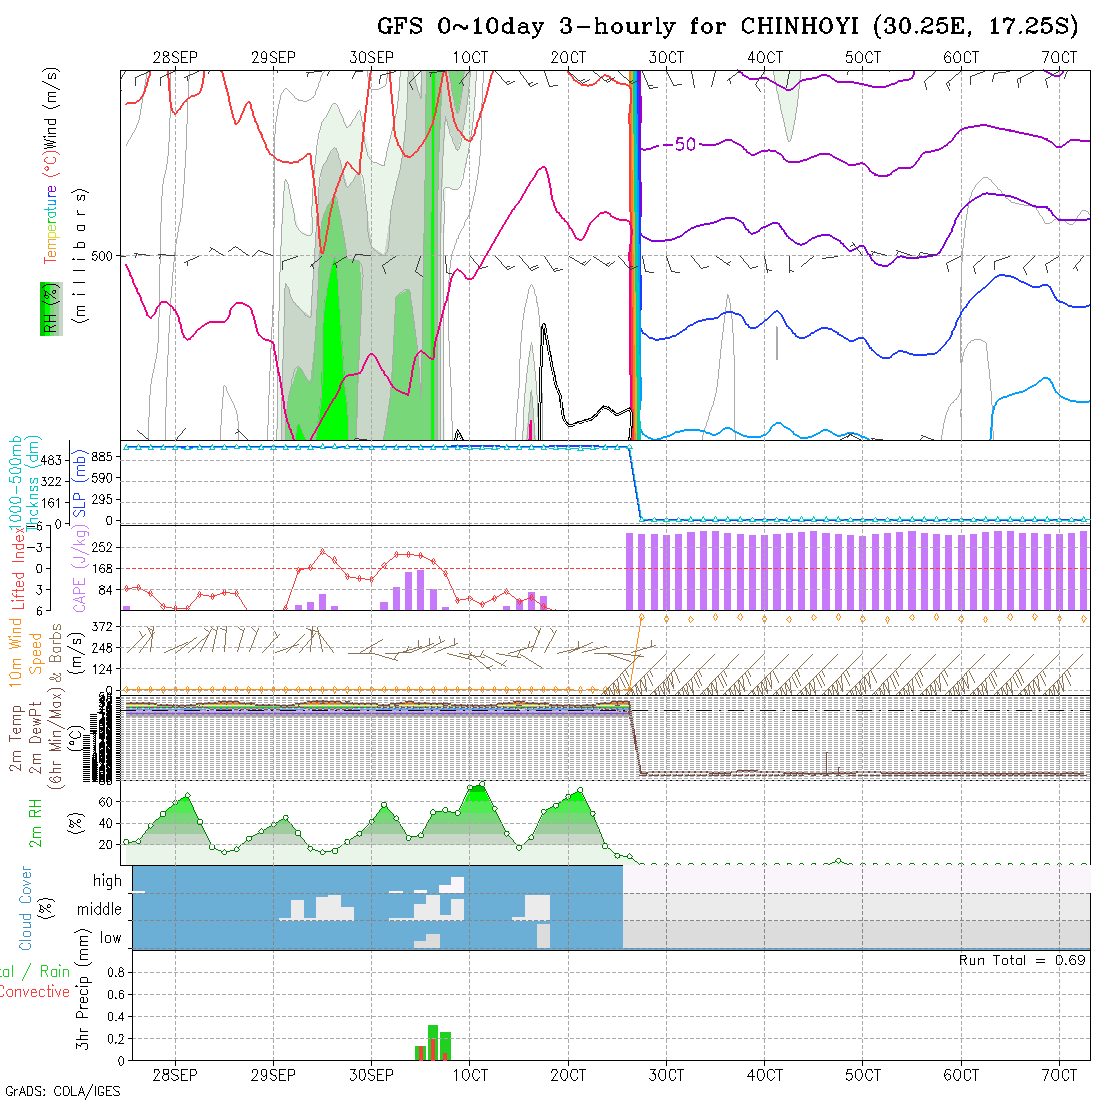Click the 28SEP label on the top axis
Image resolution: width=1100 pixels, height=1100 pixels.
coord(175,58)
